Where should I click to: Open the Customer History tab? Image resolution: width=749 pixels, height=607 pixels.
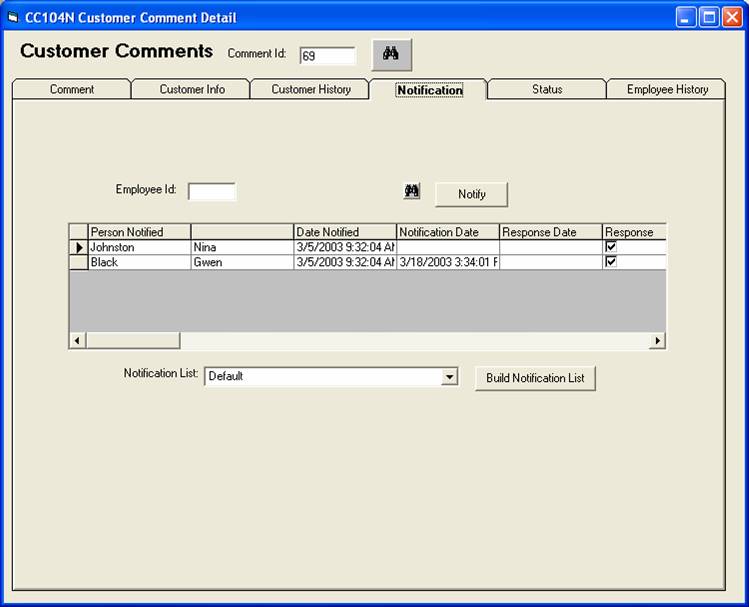(311, 89)
